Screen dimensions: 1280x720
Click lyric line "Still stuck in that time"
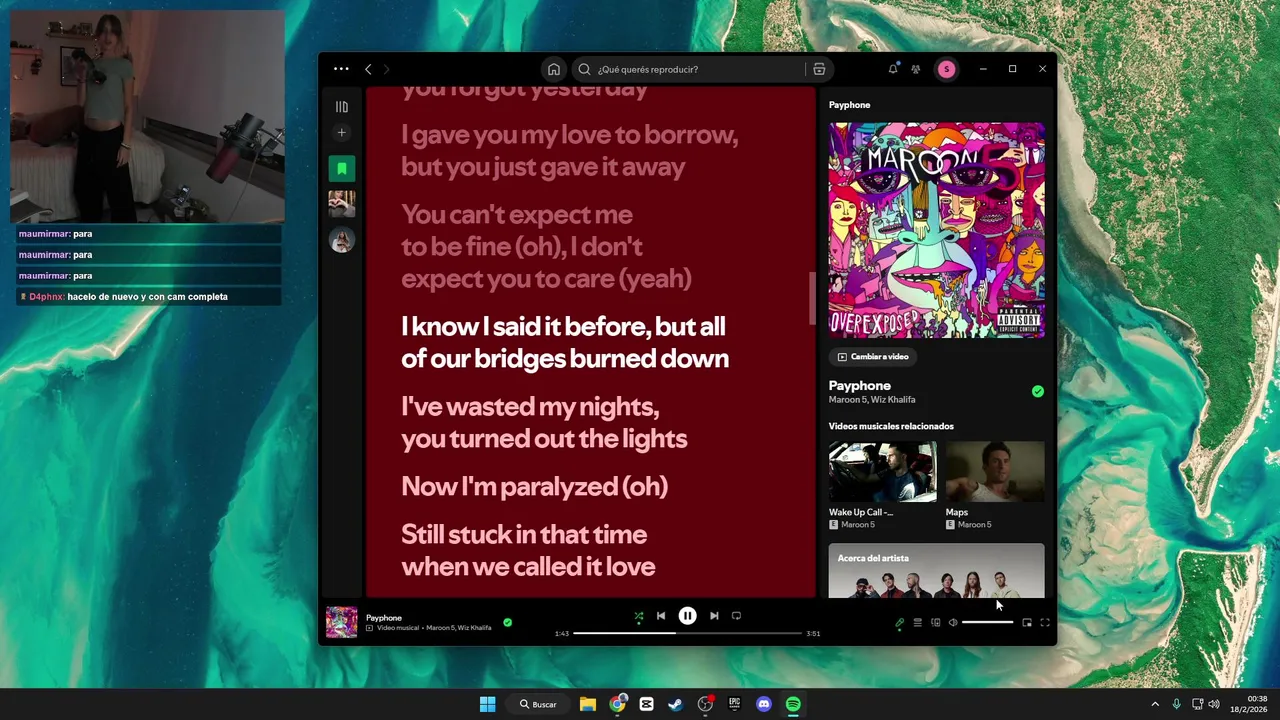(524, 534)
